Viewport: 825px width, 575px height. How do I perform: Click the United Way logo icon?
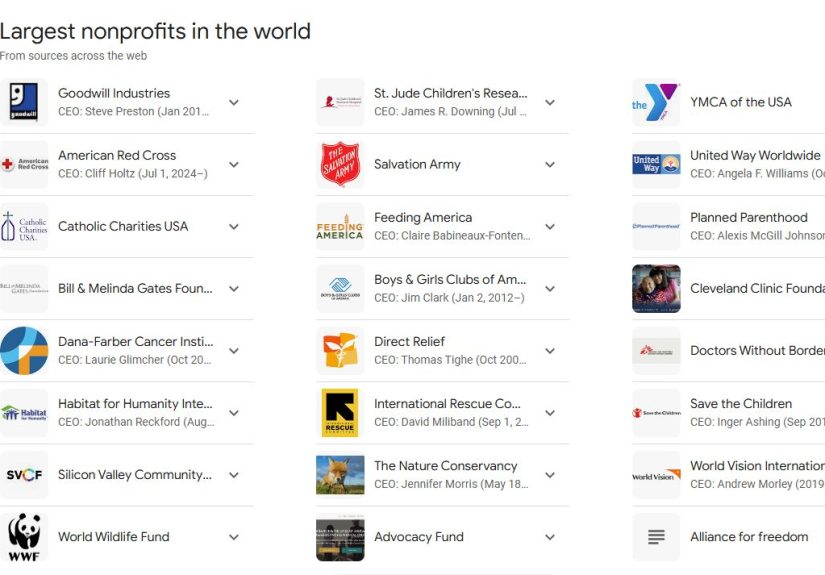[x=656, y=164]
